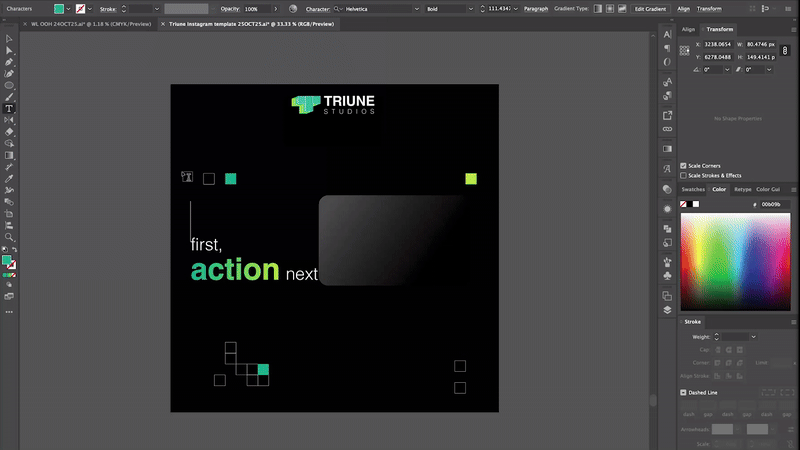Choose linear gradient type button
The image size is (800, 450).
click(597, 9)
